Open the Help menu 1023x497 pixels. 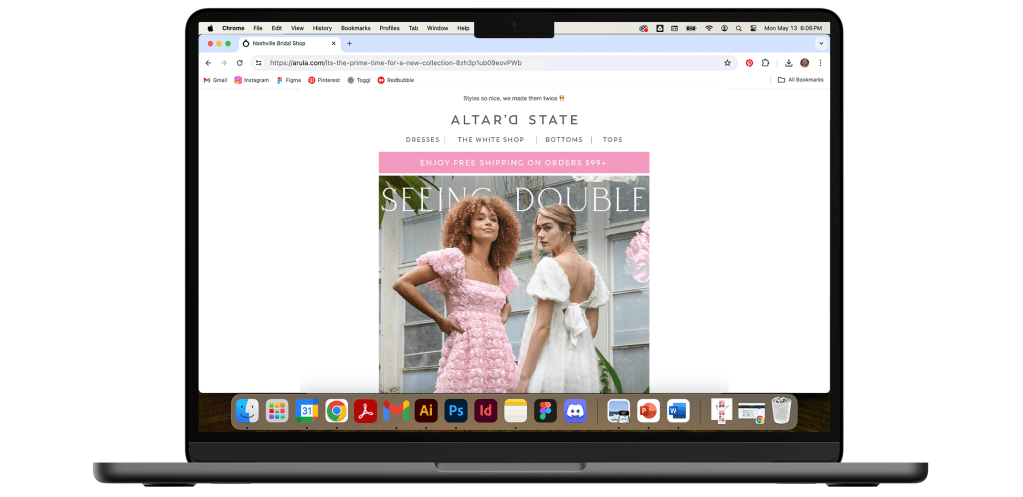click(463, 28)
